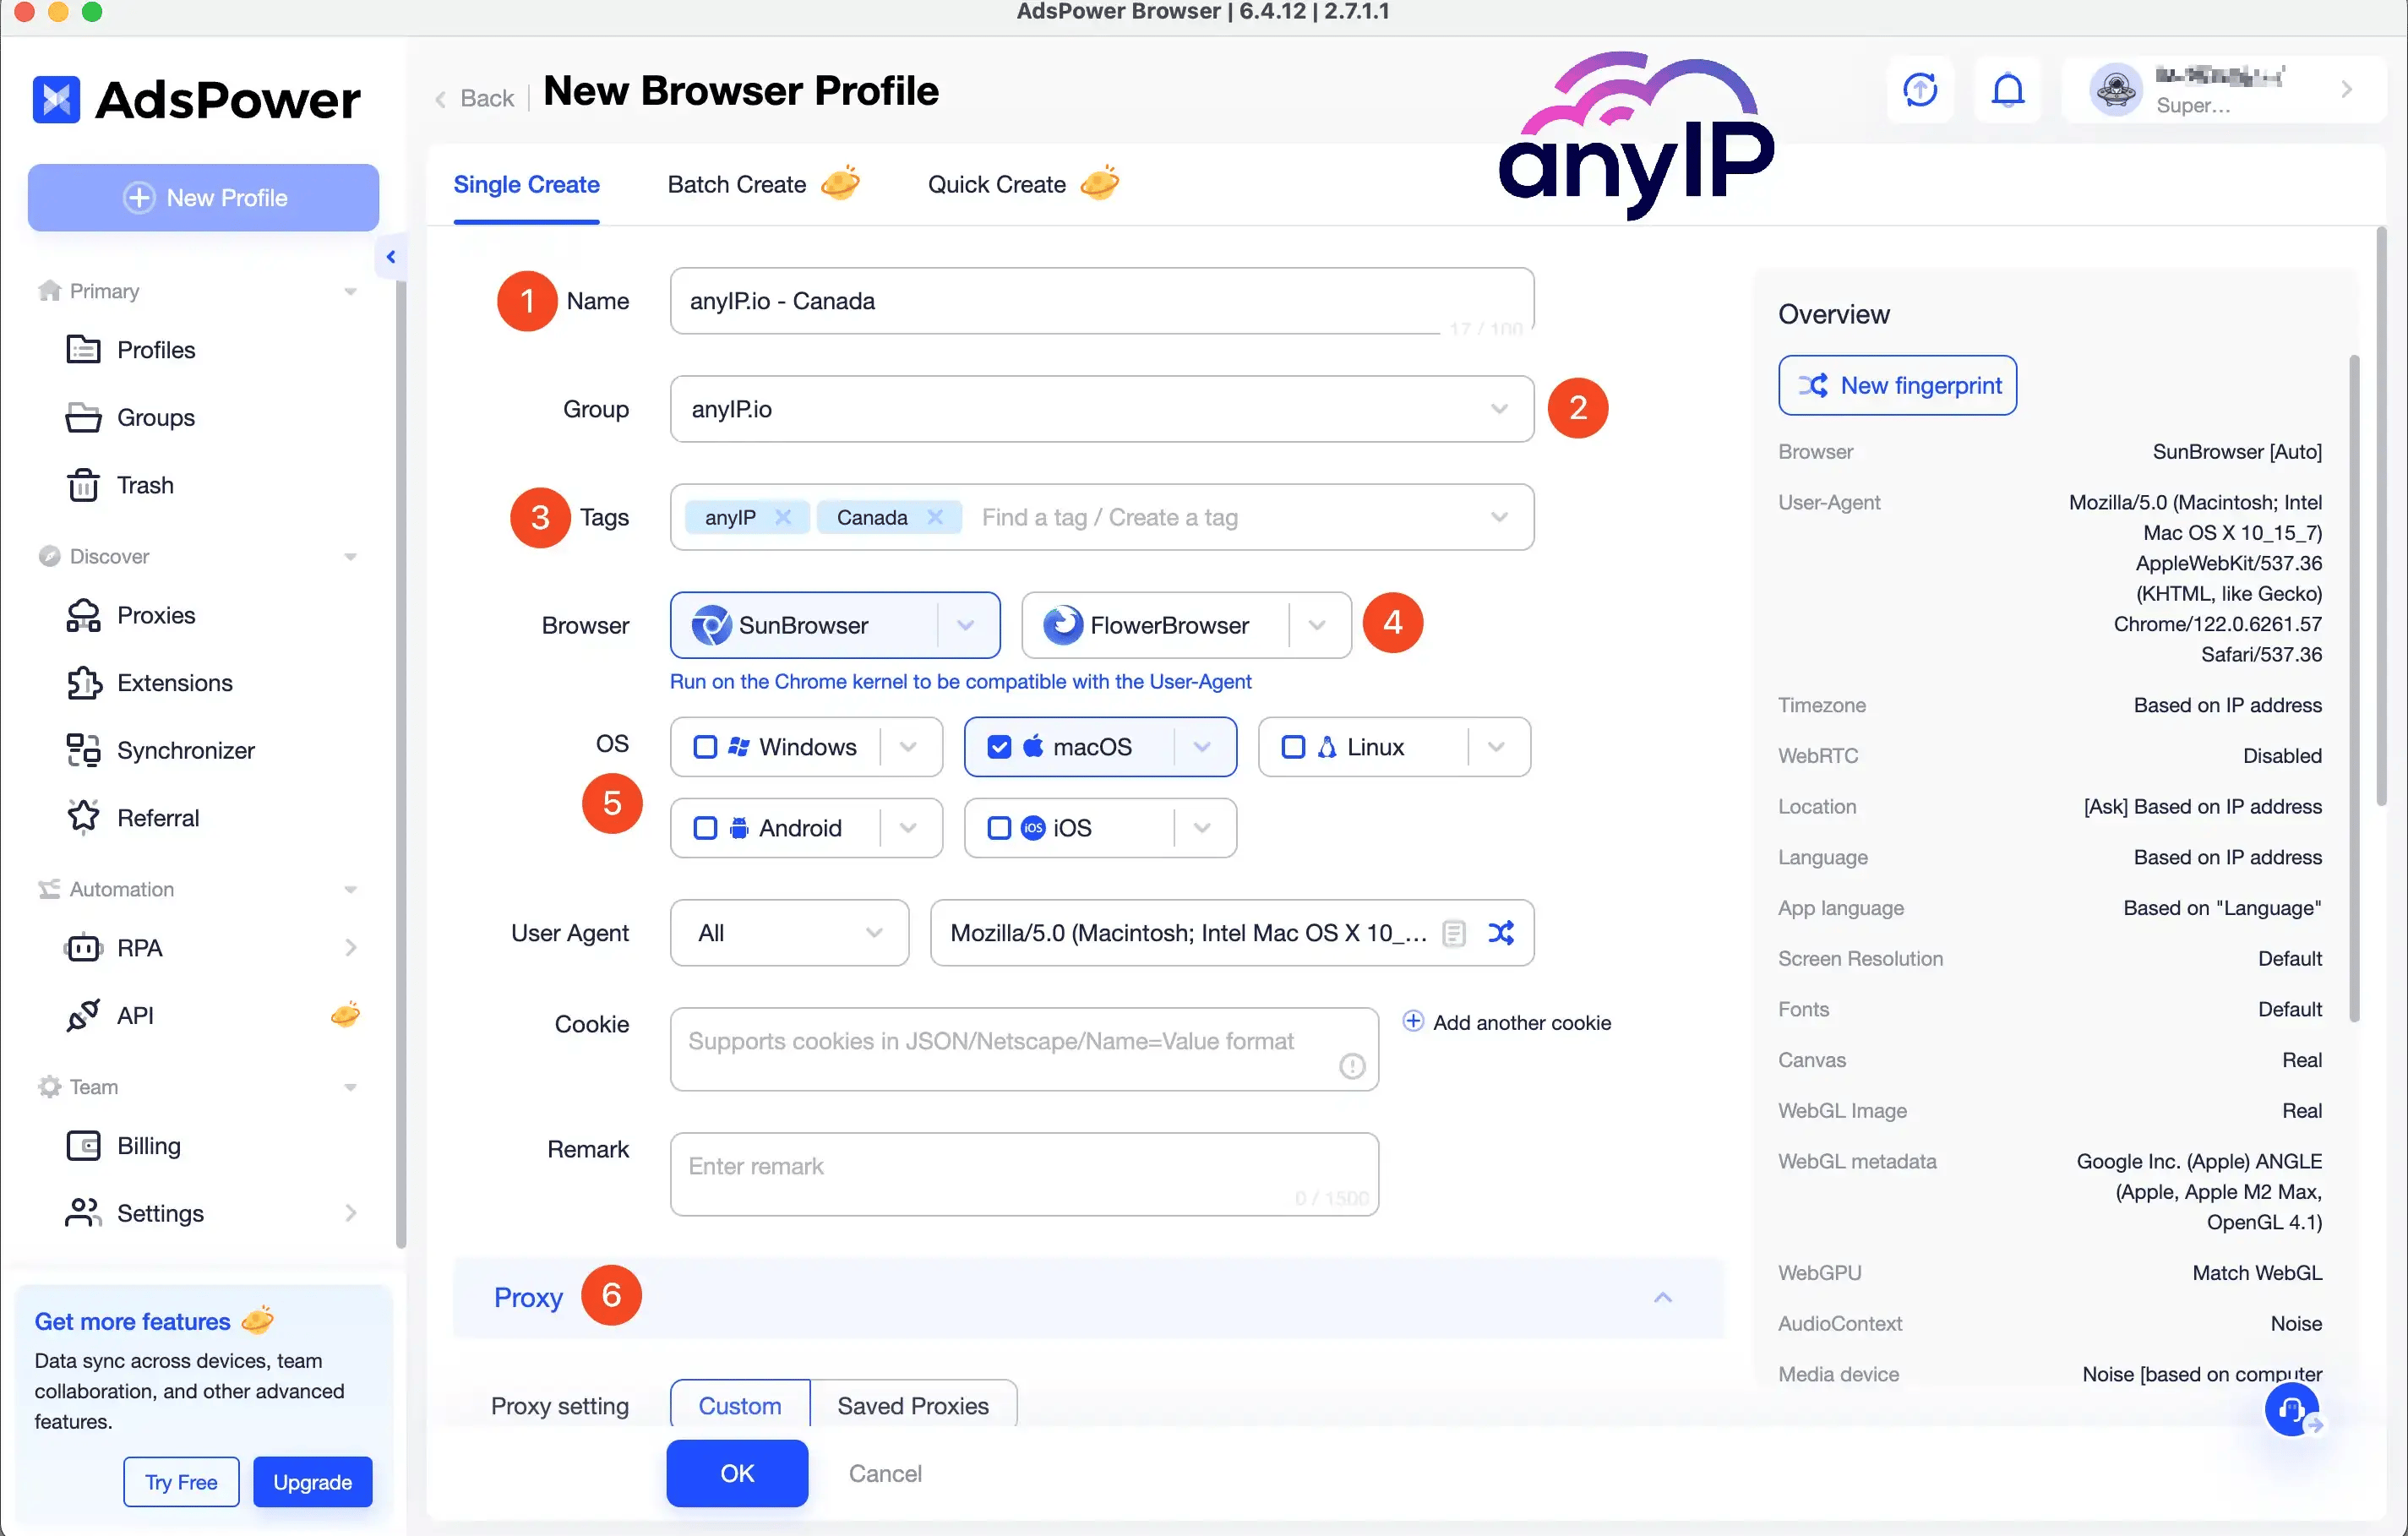This screenshot has height=1536, width=2408.
Task: Collapse the Team sidebar group
Action: pyautogui.click(x=350, y=1087)
